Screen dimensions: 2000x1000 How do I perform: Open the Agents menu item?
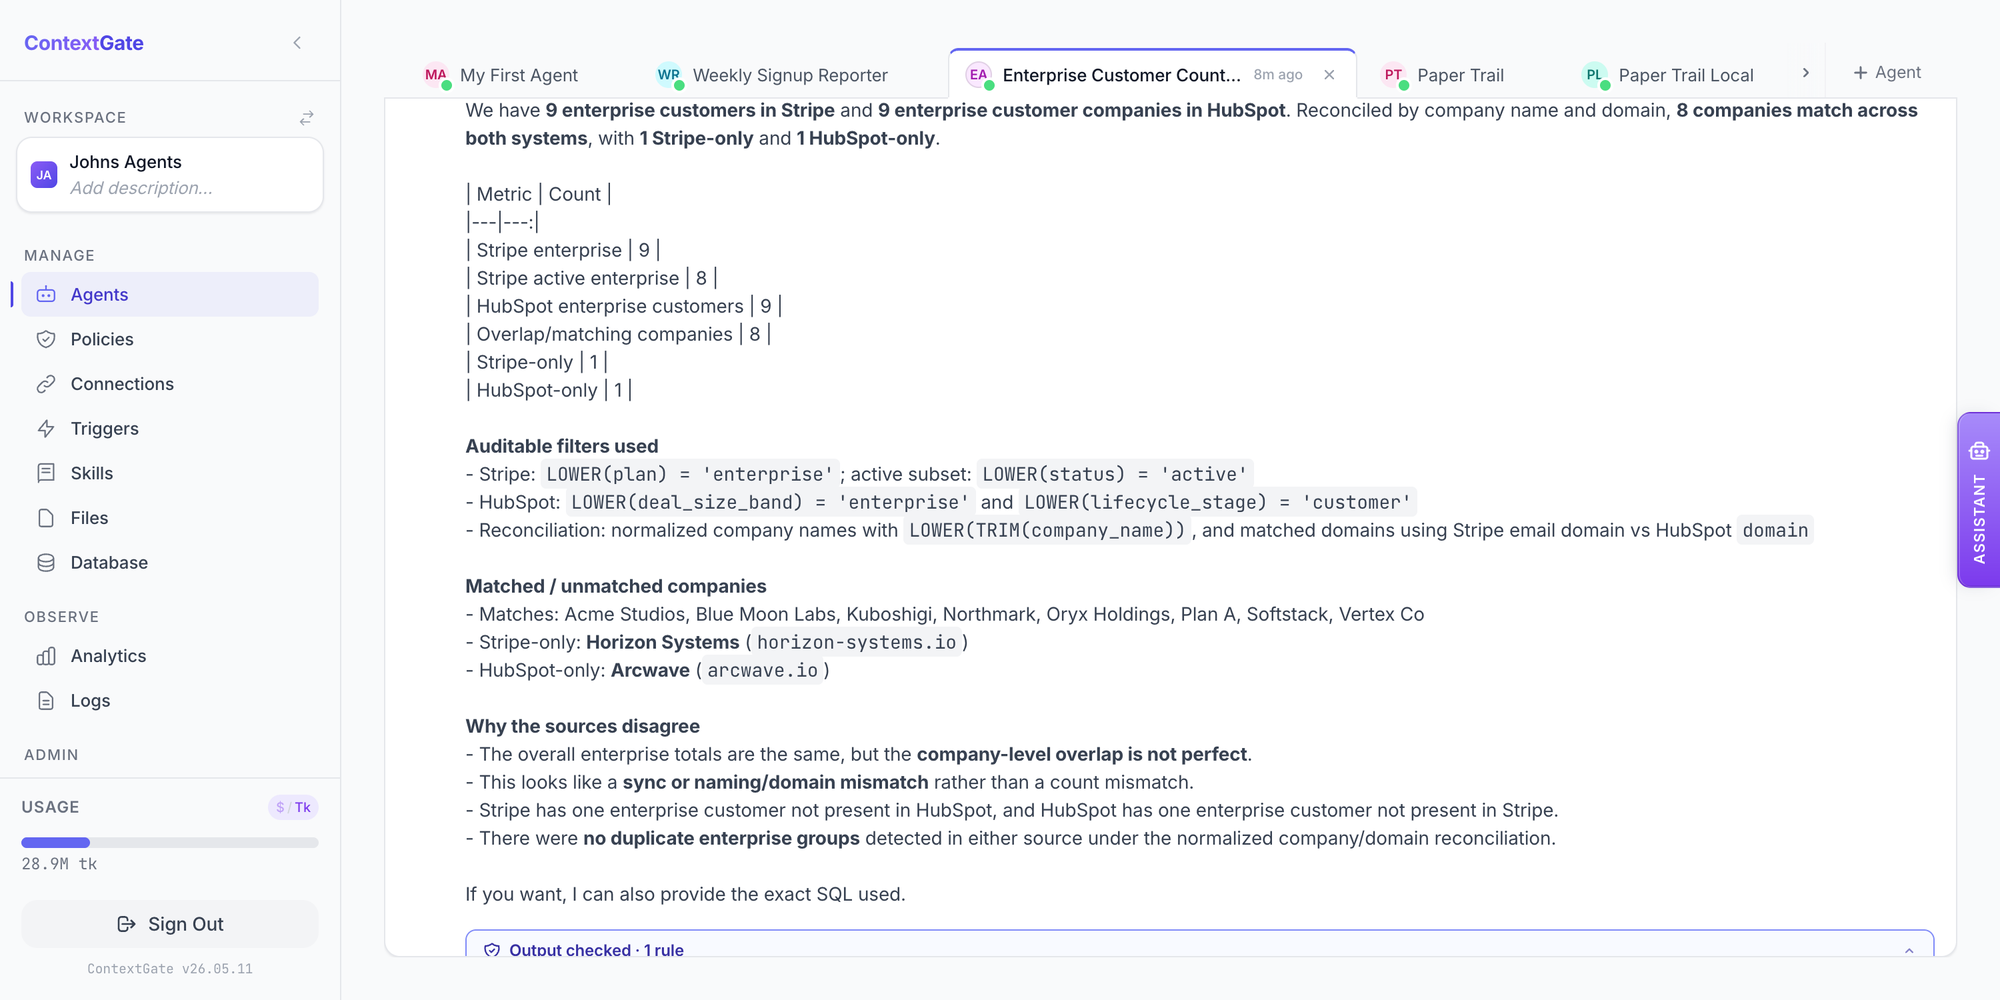170,295
